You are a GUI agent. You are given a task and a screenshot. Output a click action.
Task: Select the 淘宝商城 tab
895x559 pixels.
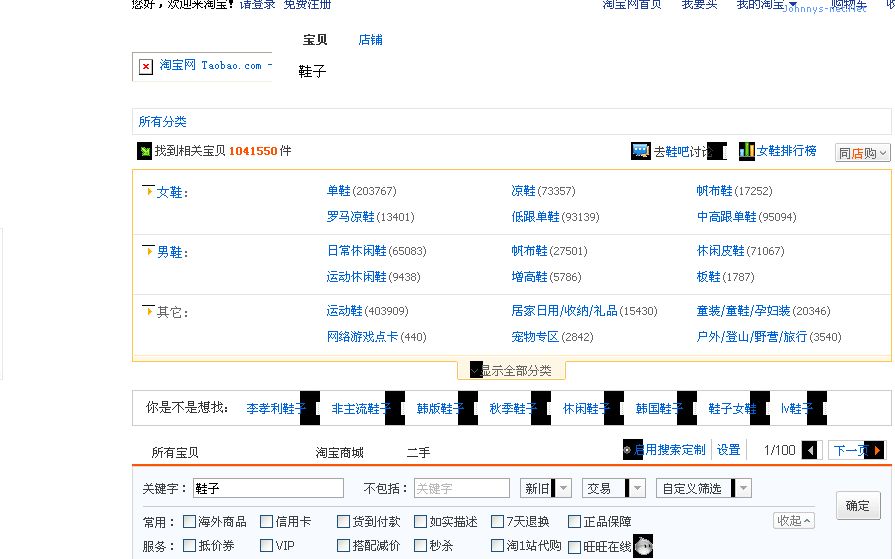coord(339,453)
